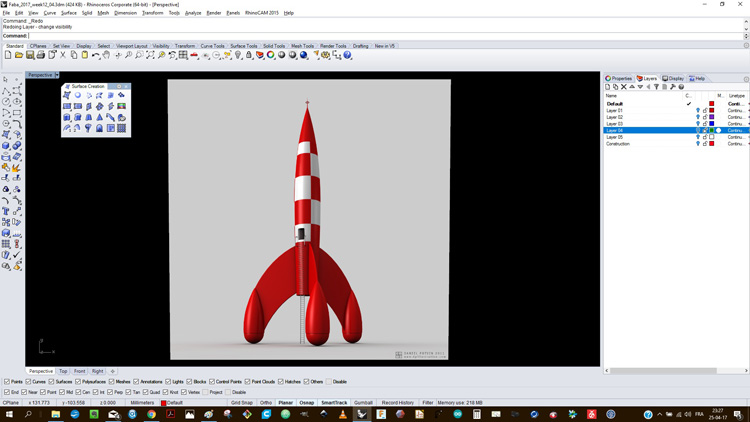Click blue color swatch of Layer 03

tap(712, 124)
